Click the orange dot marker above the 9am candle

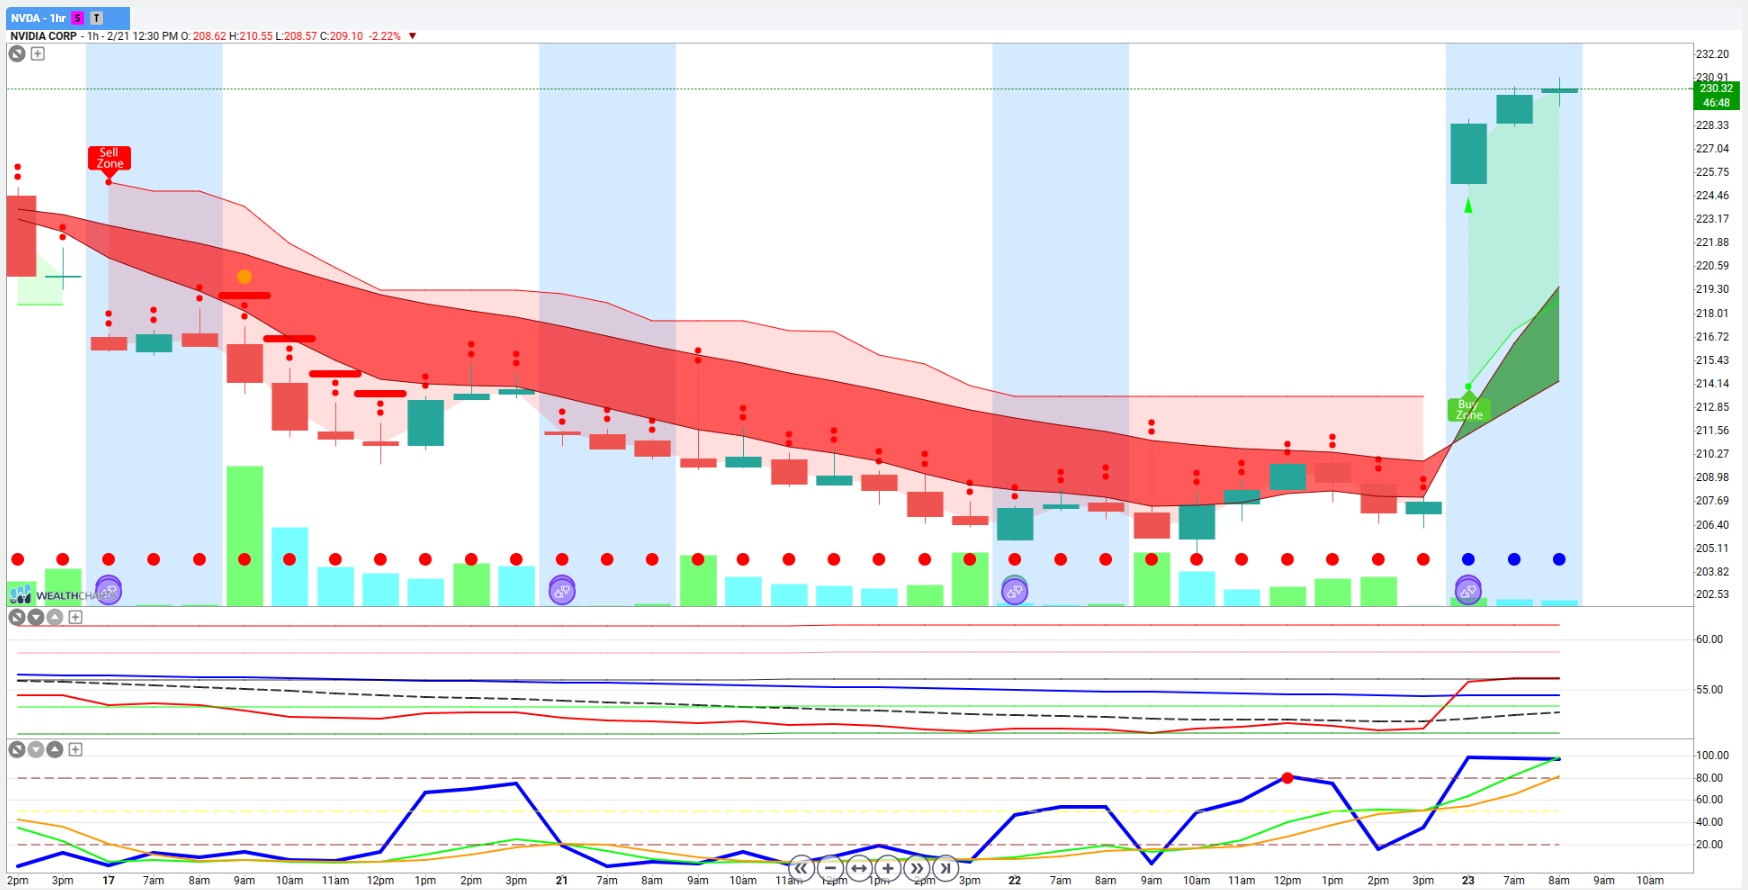click(x=244, y=277)
